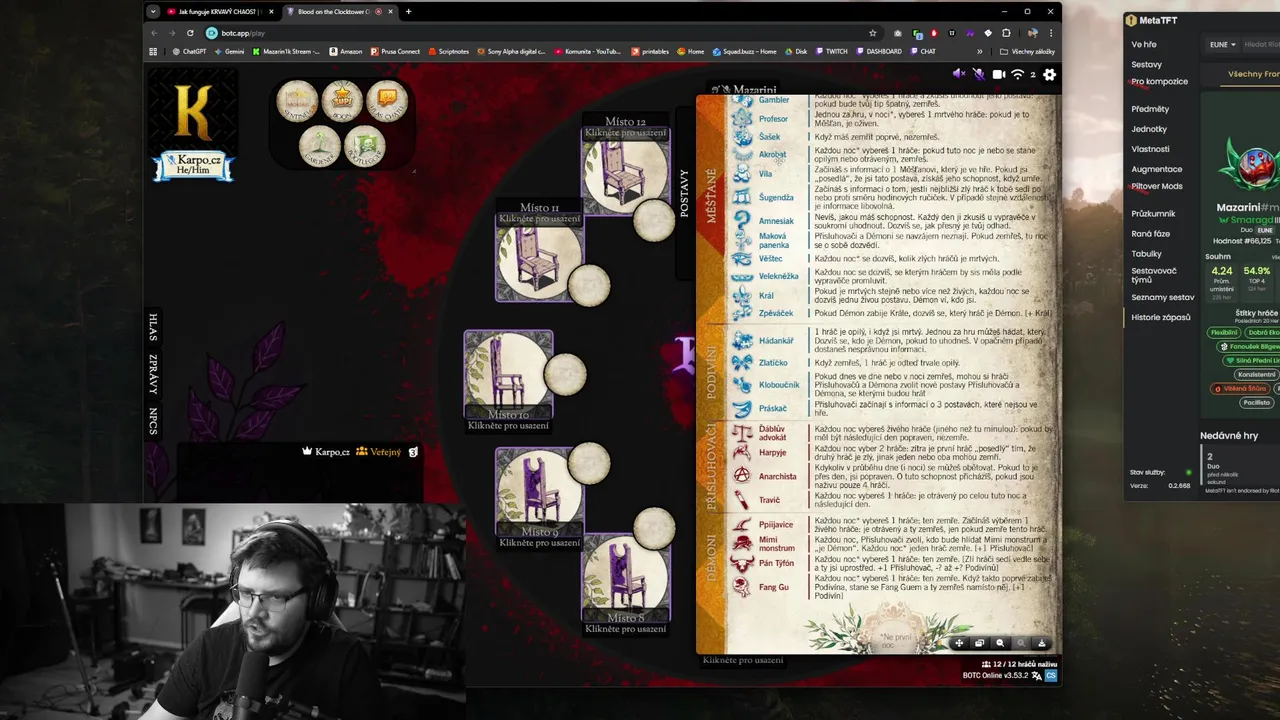Open the Chrome tab search dropdown
1280x720 pixels.
pos(153,12)
